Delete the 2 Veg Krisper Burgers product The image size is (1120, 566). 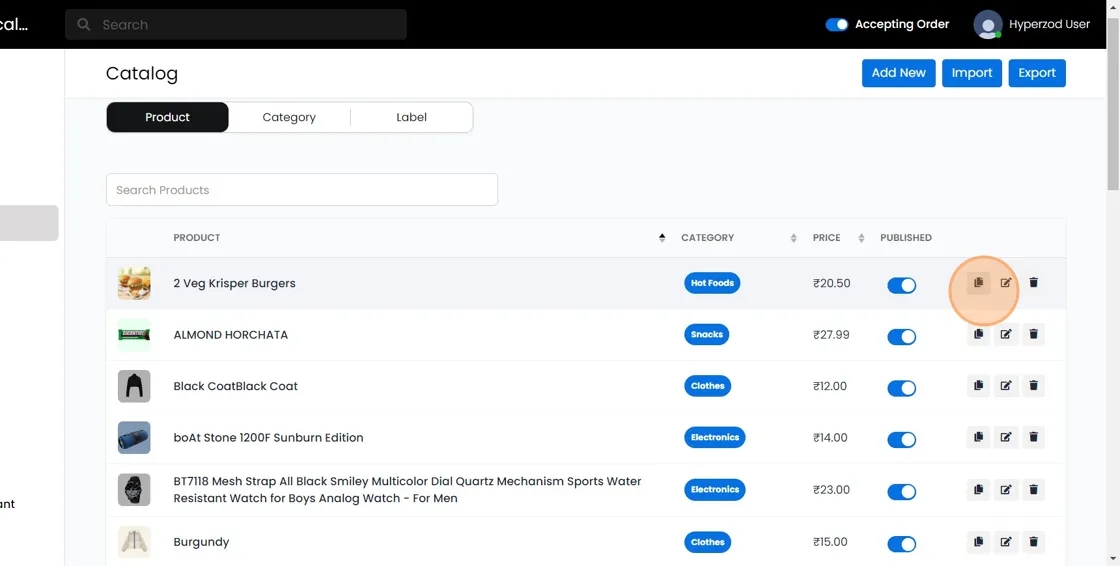(1034, 283)
